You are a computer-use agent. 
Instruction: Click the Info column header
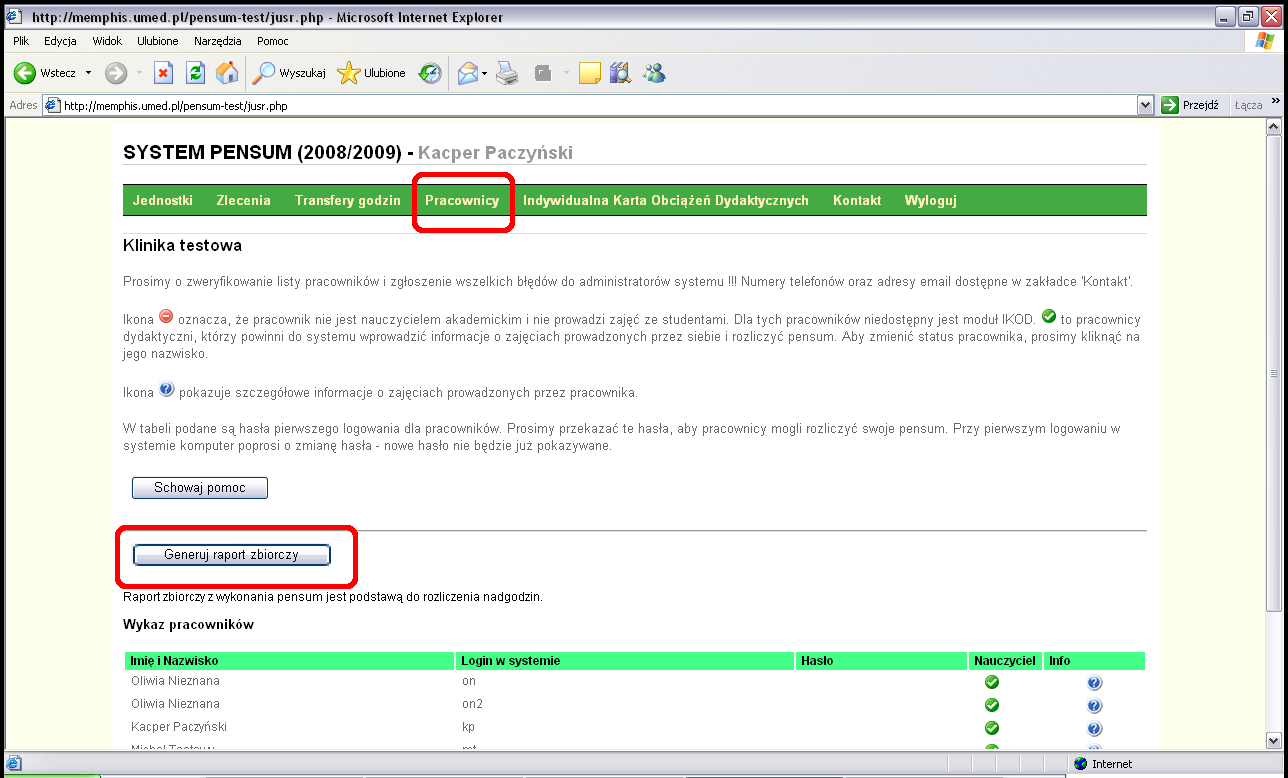click(x=1095, y=661)
